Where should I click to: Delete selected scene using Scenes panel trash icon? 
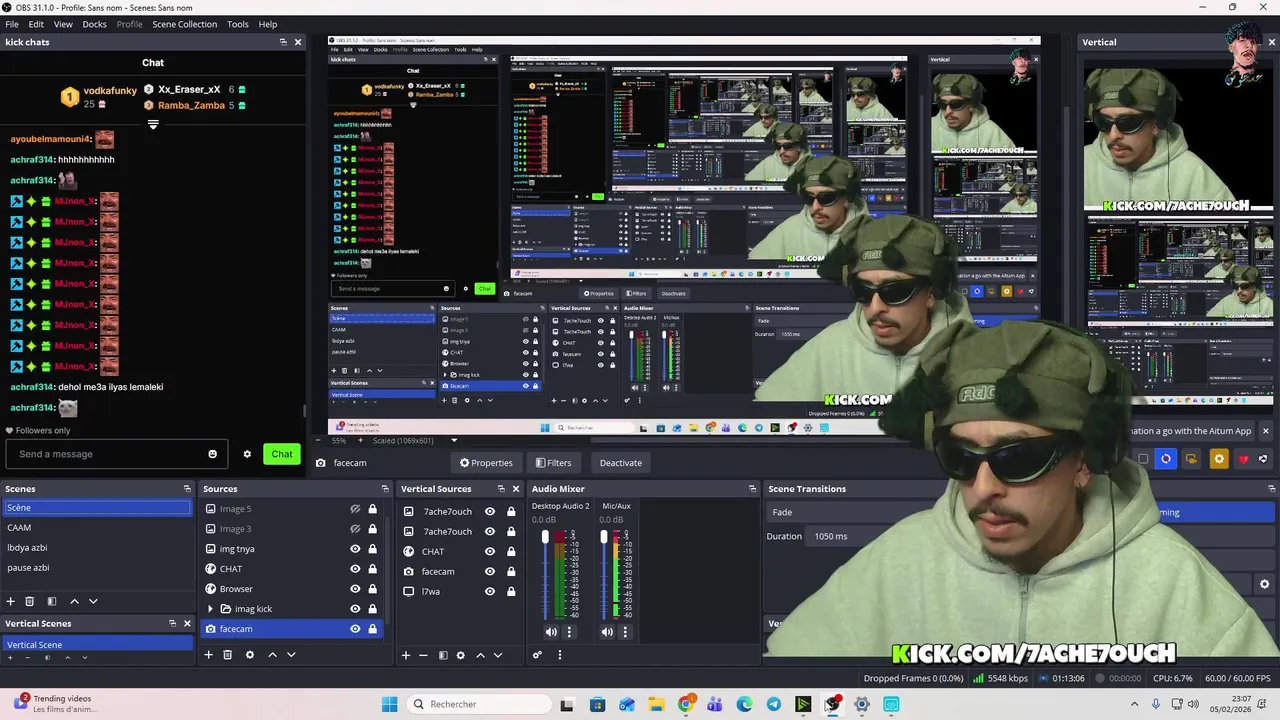click(x=30, y=601)
